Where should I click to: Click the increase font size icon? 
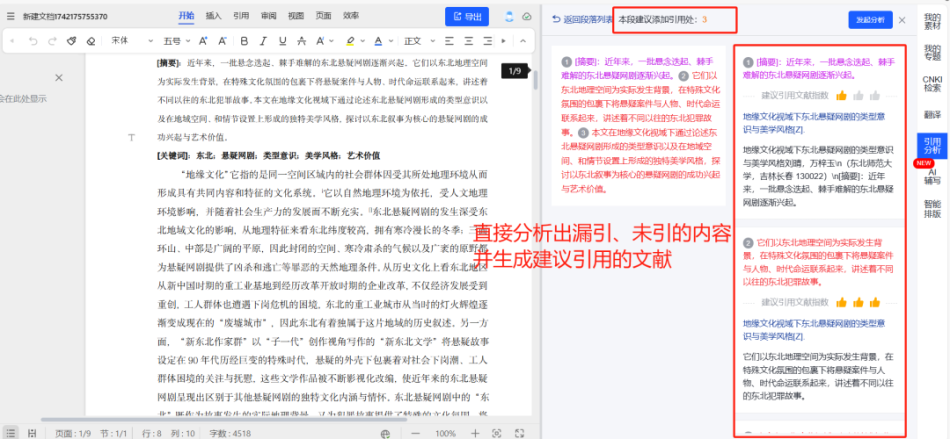[204, 41]
